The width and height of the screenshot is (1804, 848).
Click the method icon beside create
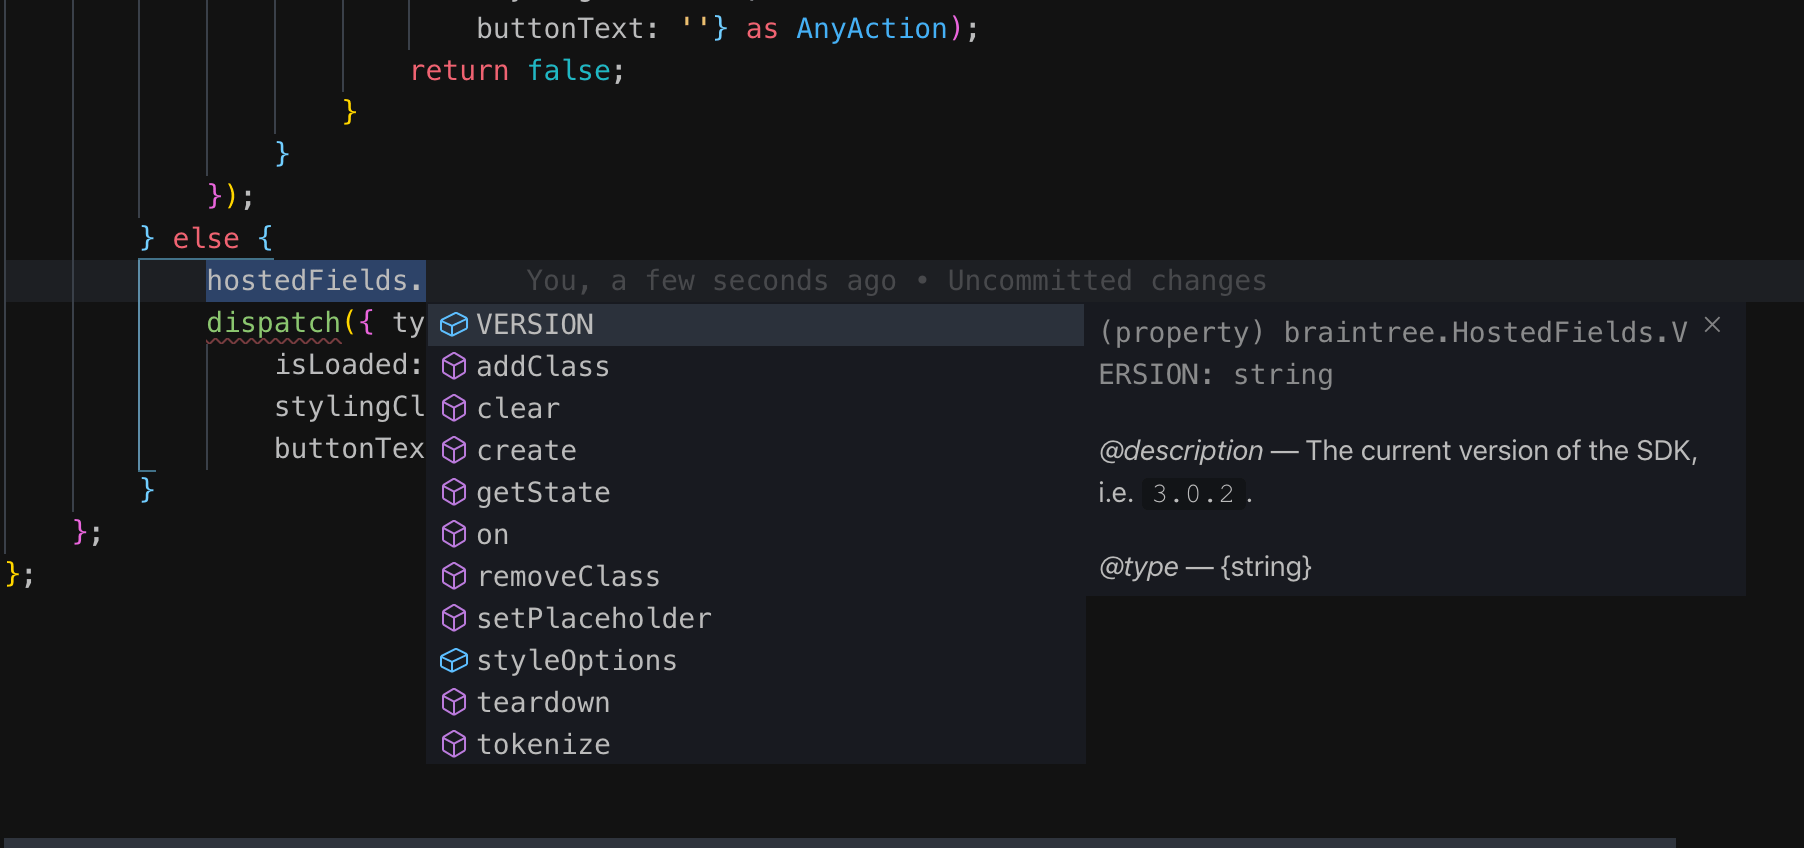pos(455,450)
